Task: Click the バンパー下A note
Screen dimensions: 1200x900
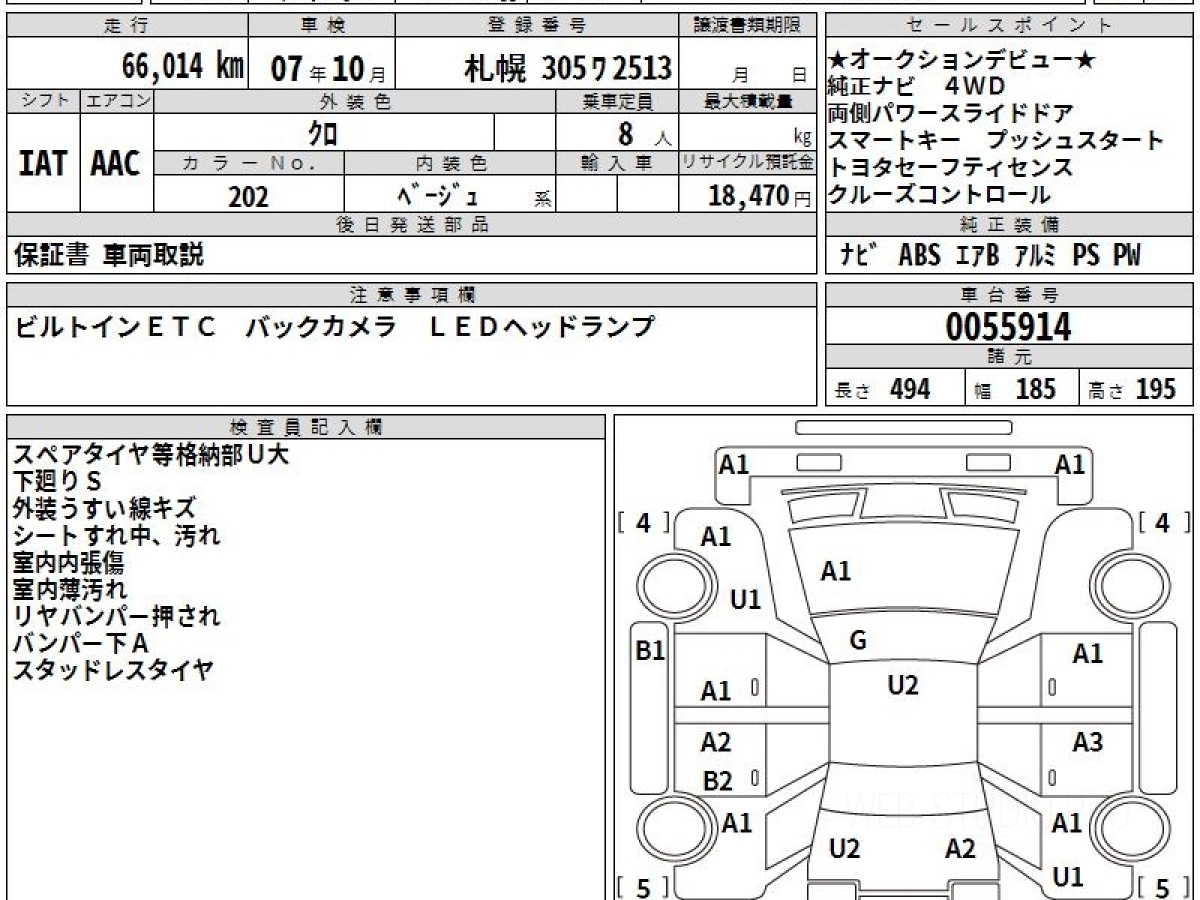Action: [80, 643]
